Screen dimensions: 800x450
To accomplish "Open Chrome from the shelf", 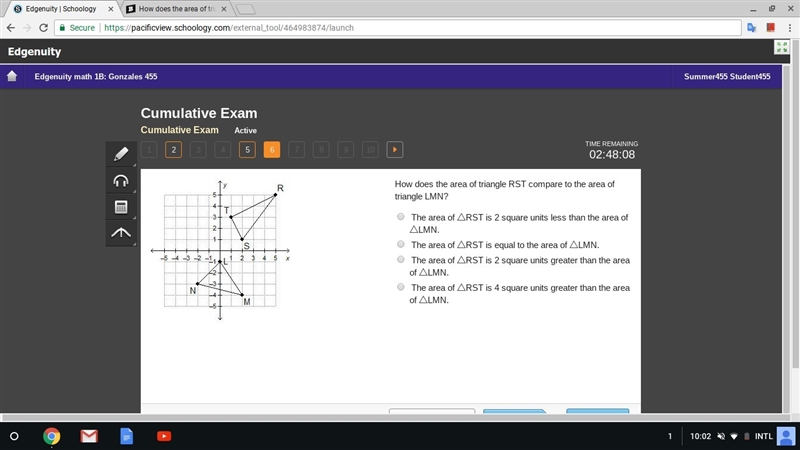I will tap(51, 436).
